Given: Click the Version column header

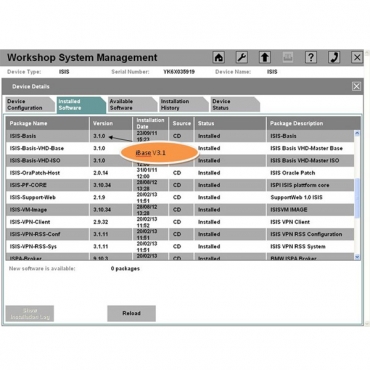Looking at the screenshot, I should click(x=111, y=123).
